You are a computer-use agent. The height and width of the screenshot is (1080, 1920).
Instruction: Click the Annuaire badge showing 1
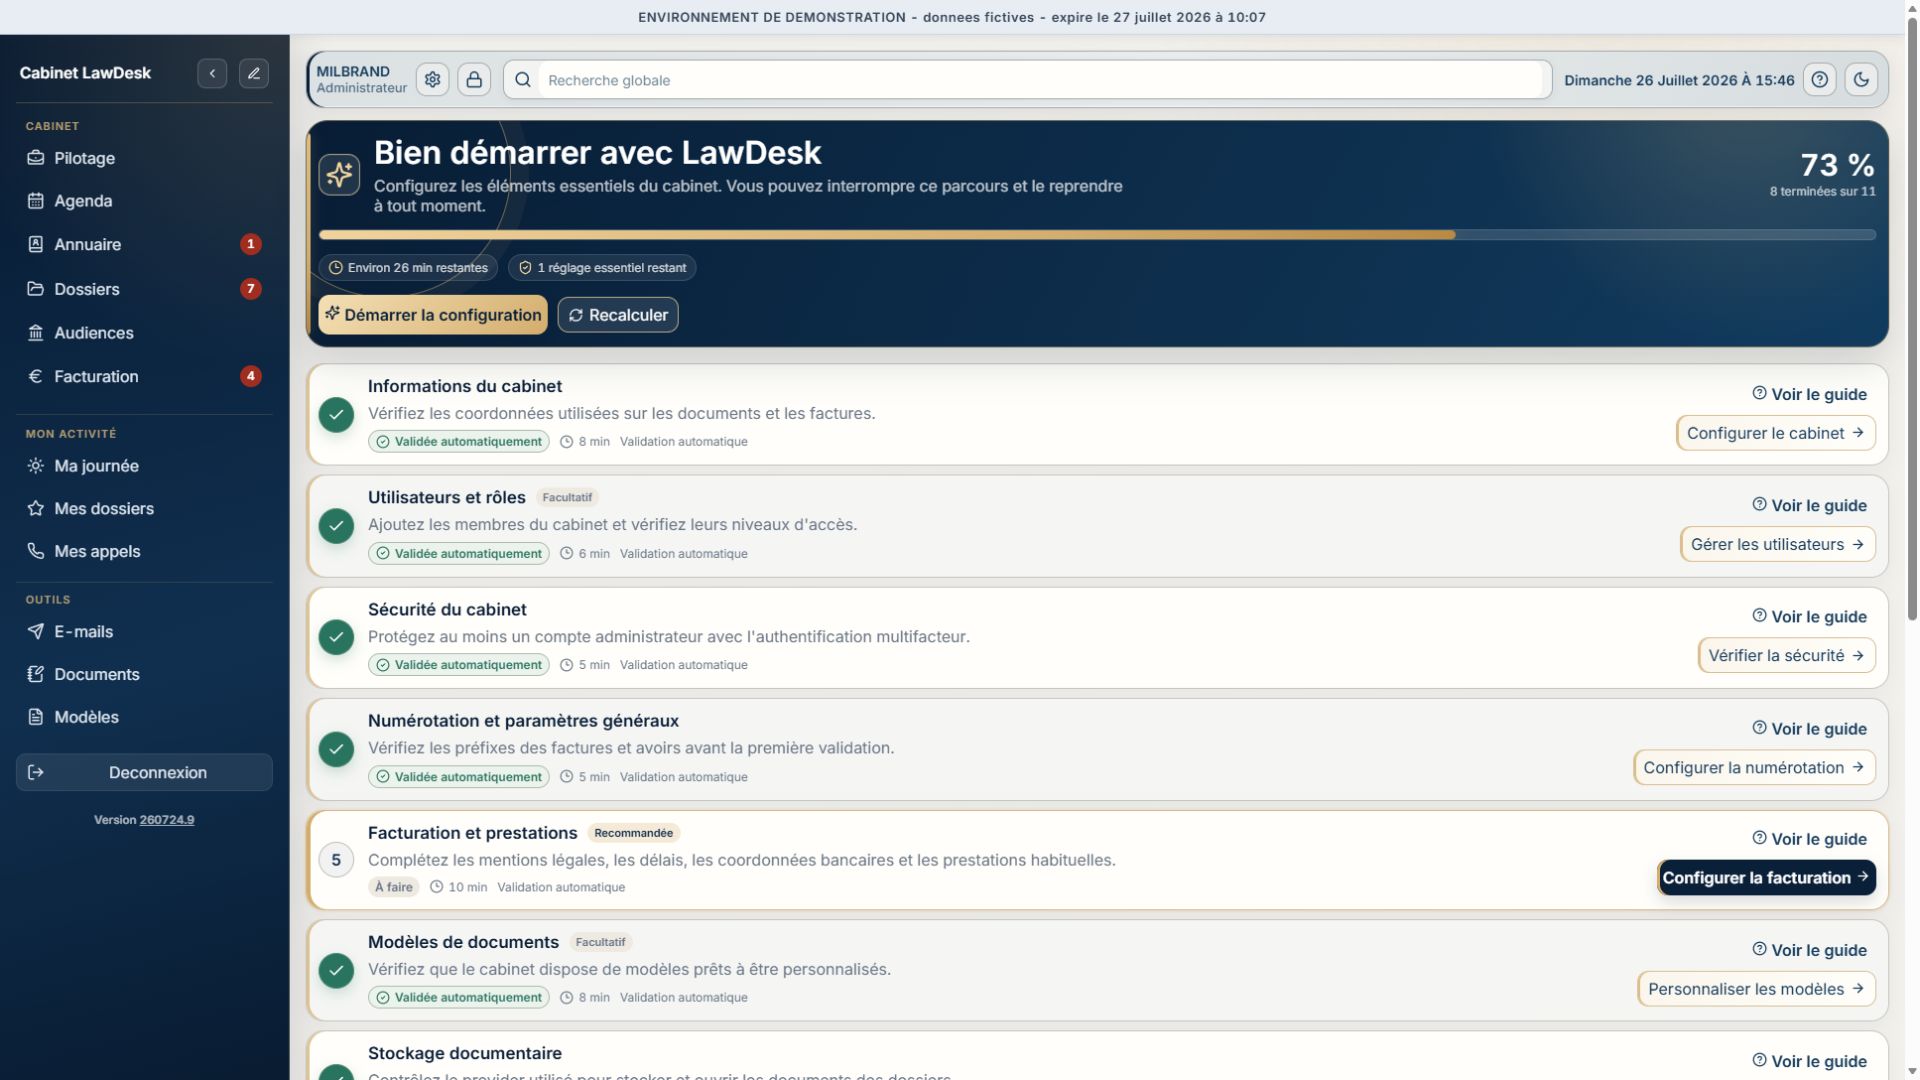coord(251,244)
